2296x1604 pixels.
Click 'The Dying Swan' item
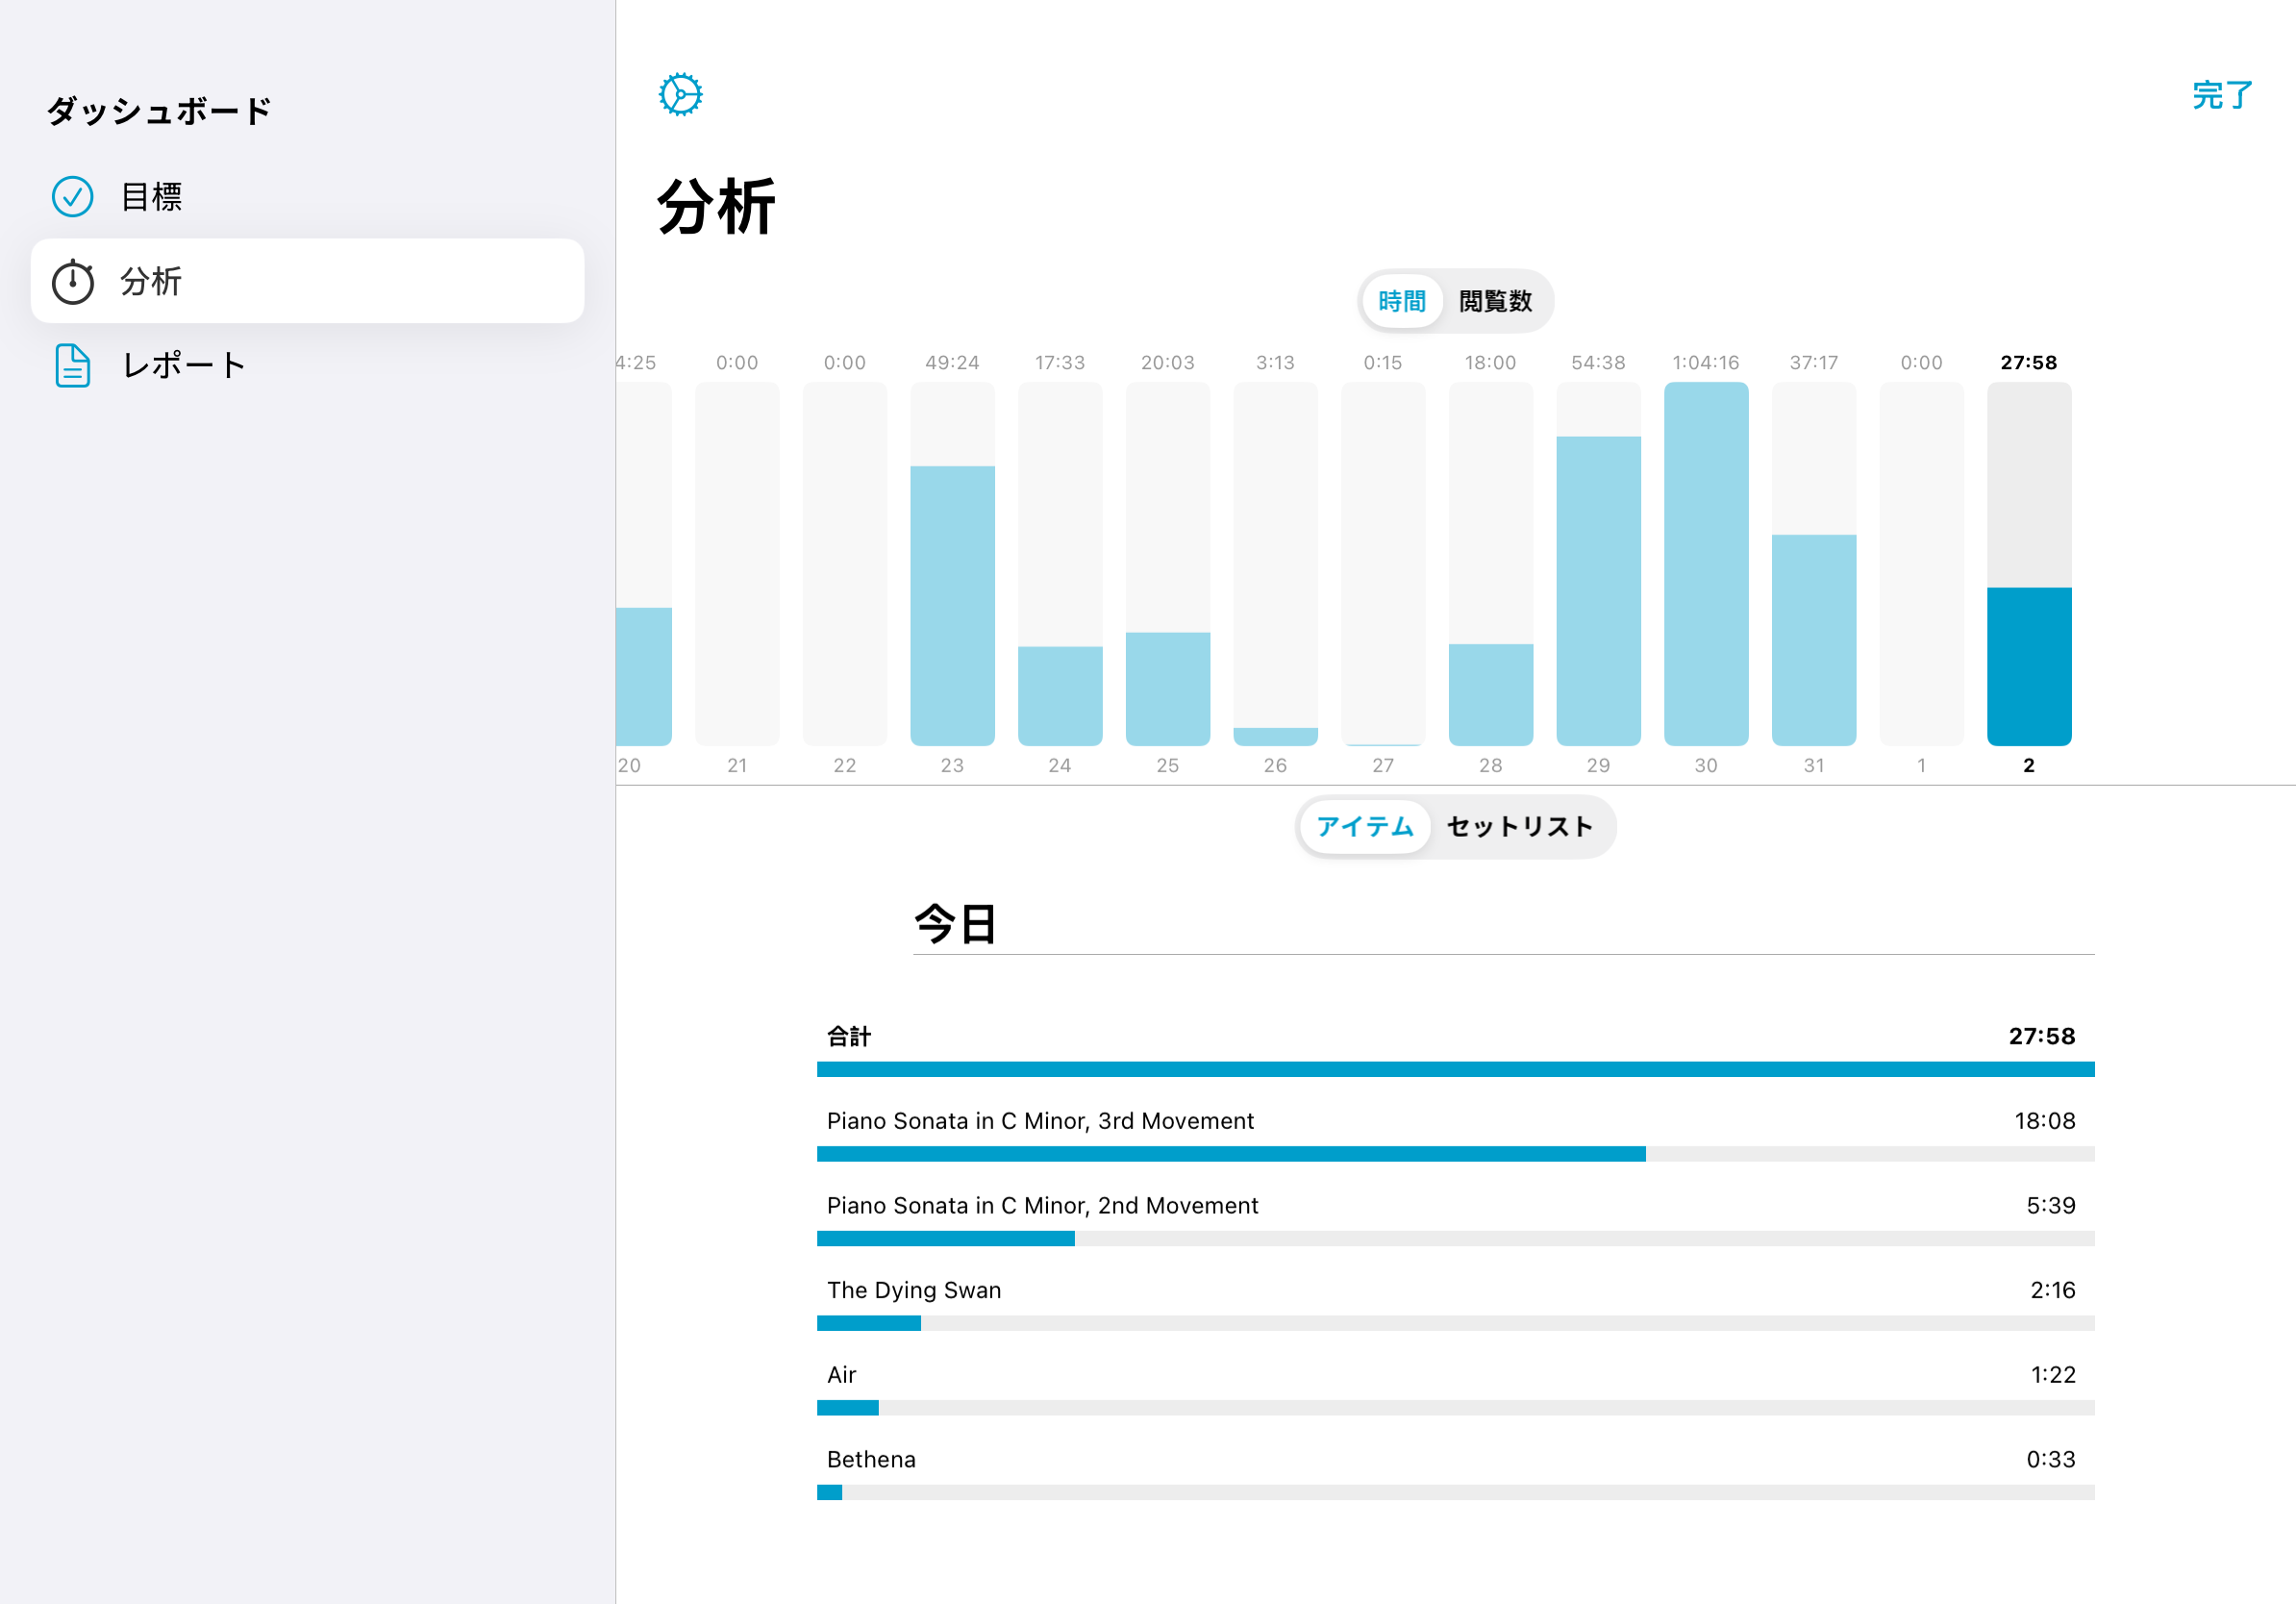pyautogui.click(x=914, y=1291)
